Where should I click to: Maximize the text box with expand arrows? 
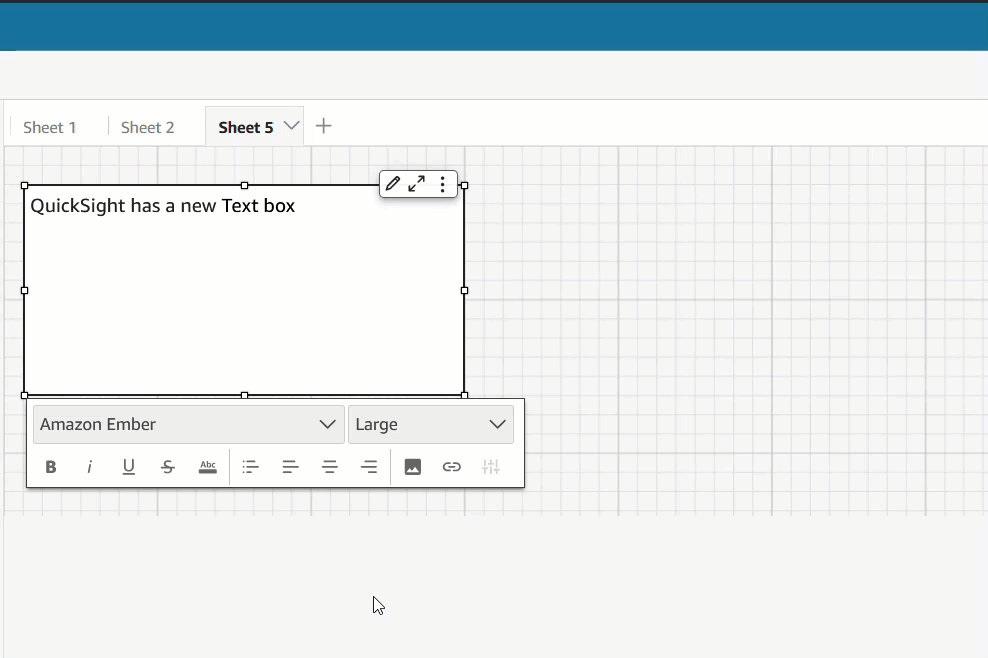[x=416, y=183]
